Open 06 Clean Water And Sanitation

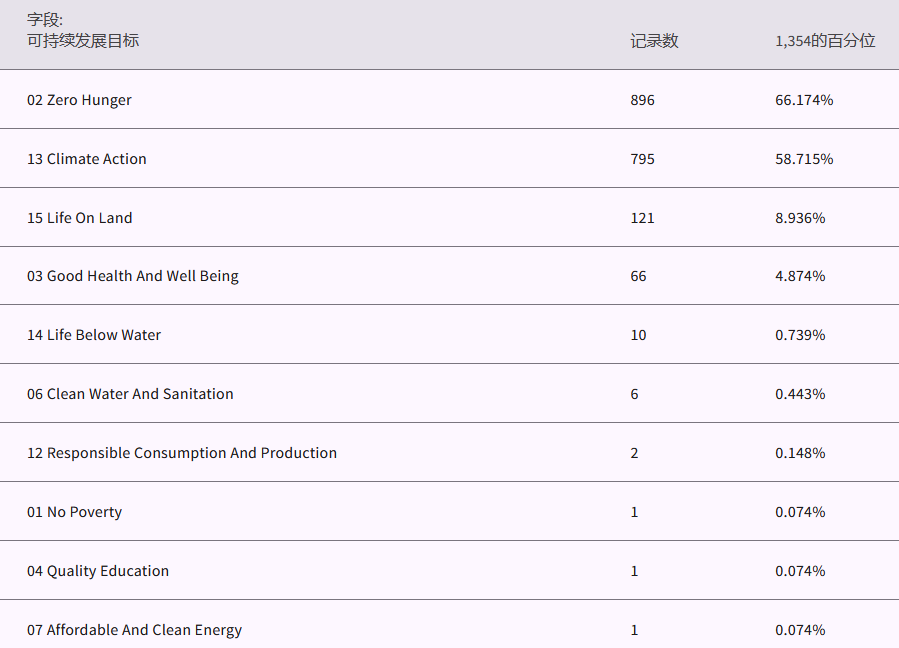click(130, 394)
